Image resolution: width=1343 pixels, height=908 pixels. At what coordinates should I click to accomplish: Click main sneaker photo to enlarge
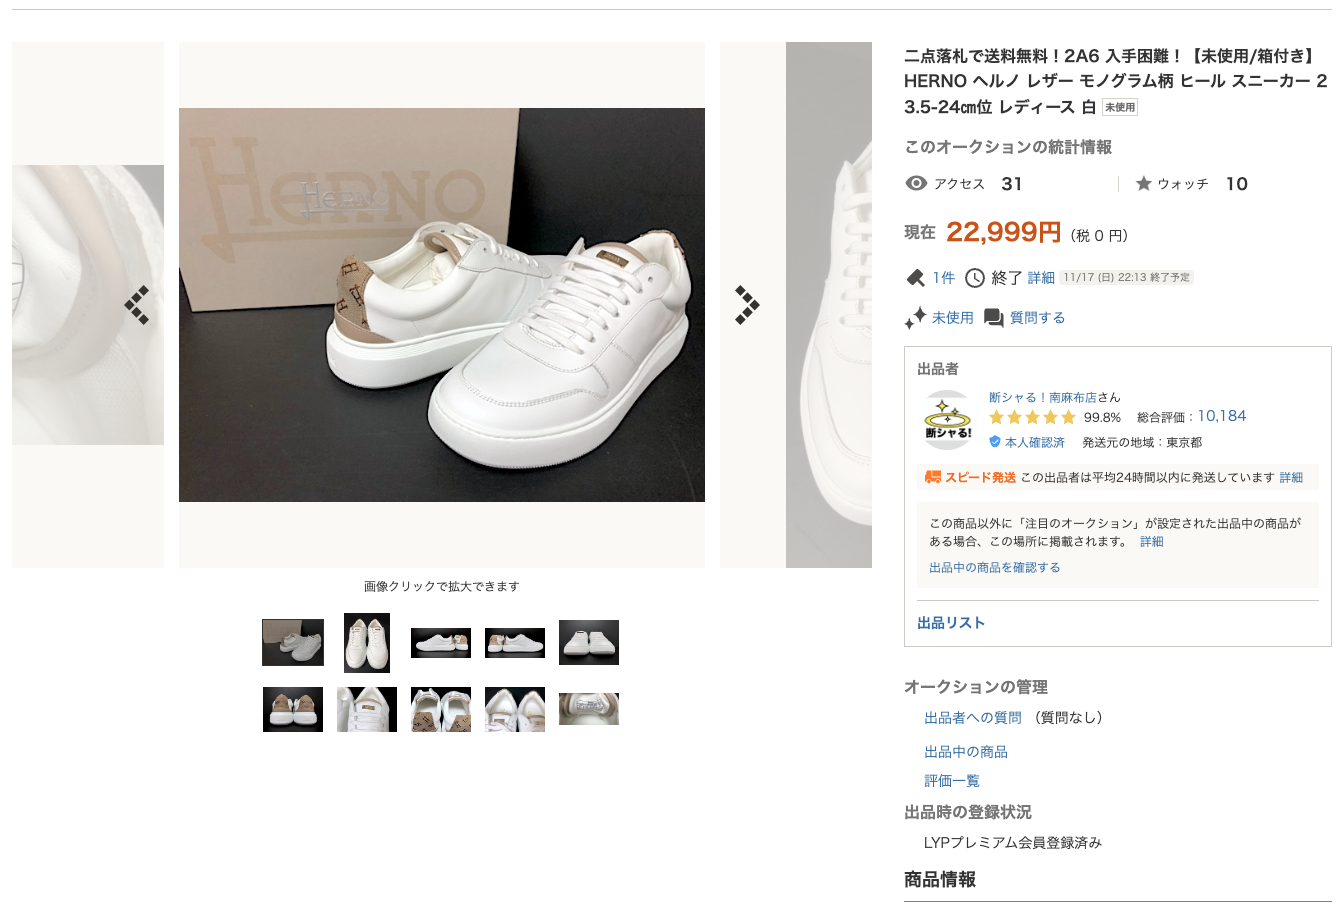tap(442, 305)
